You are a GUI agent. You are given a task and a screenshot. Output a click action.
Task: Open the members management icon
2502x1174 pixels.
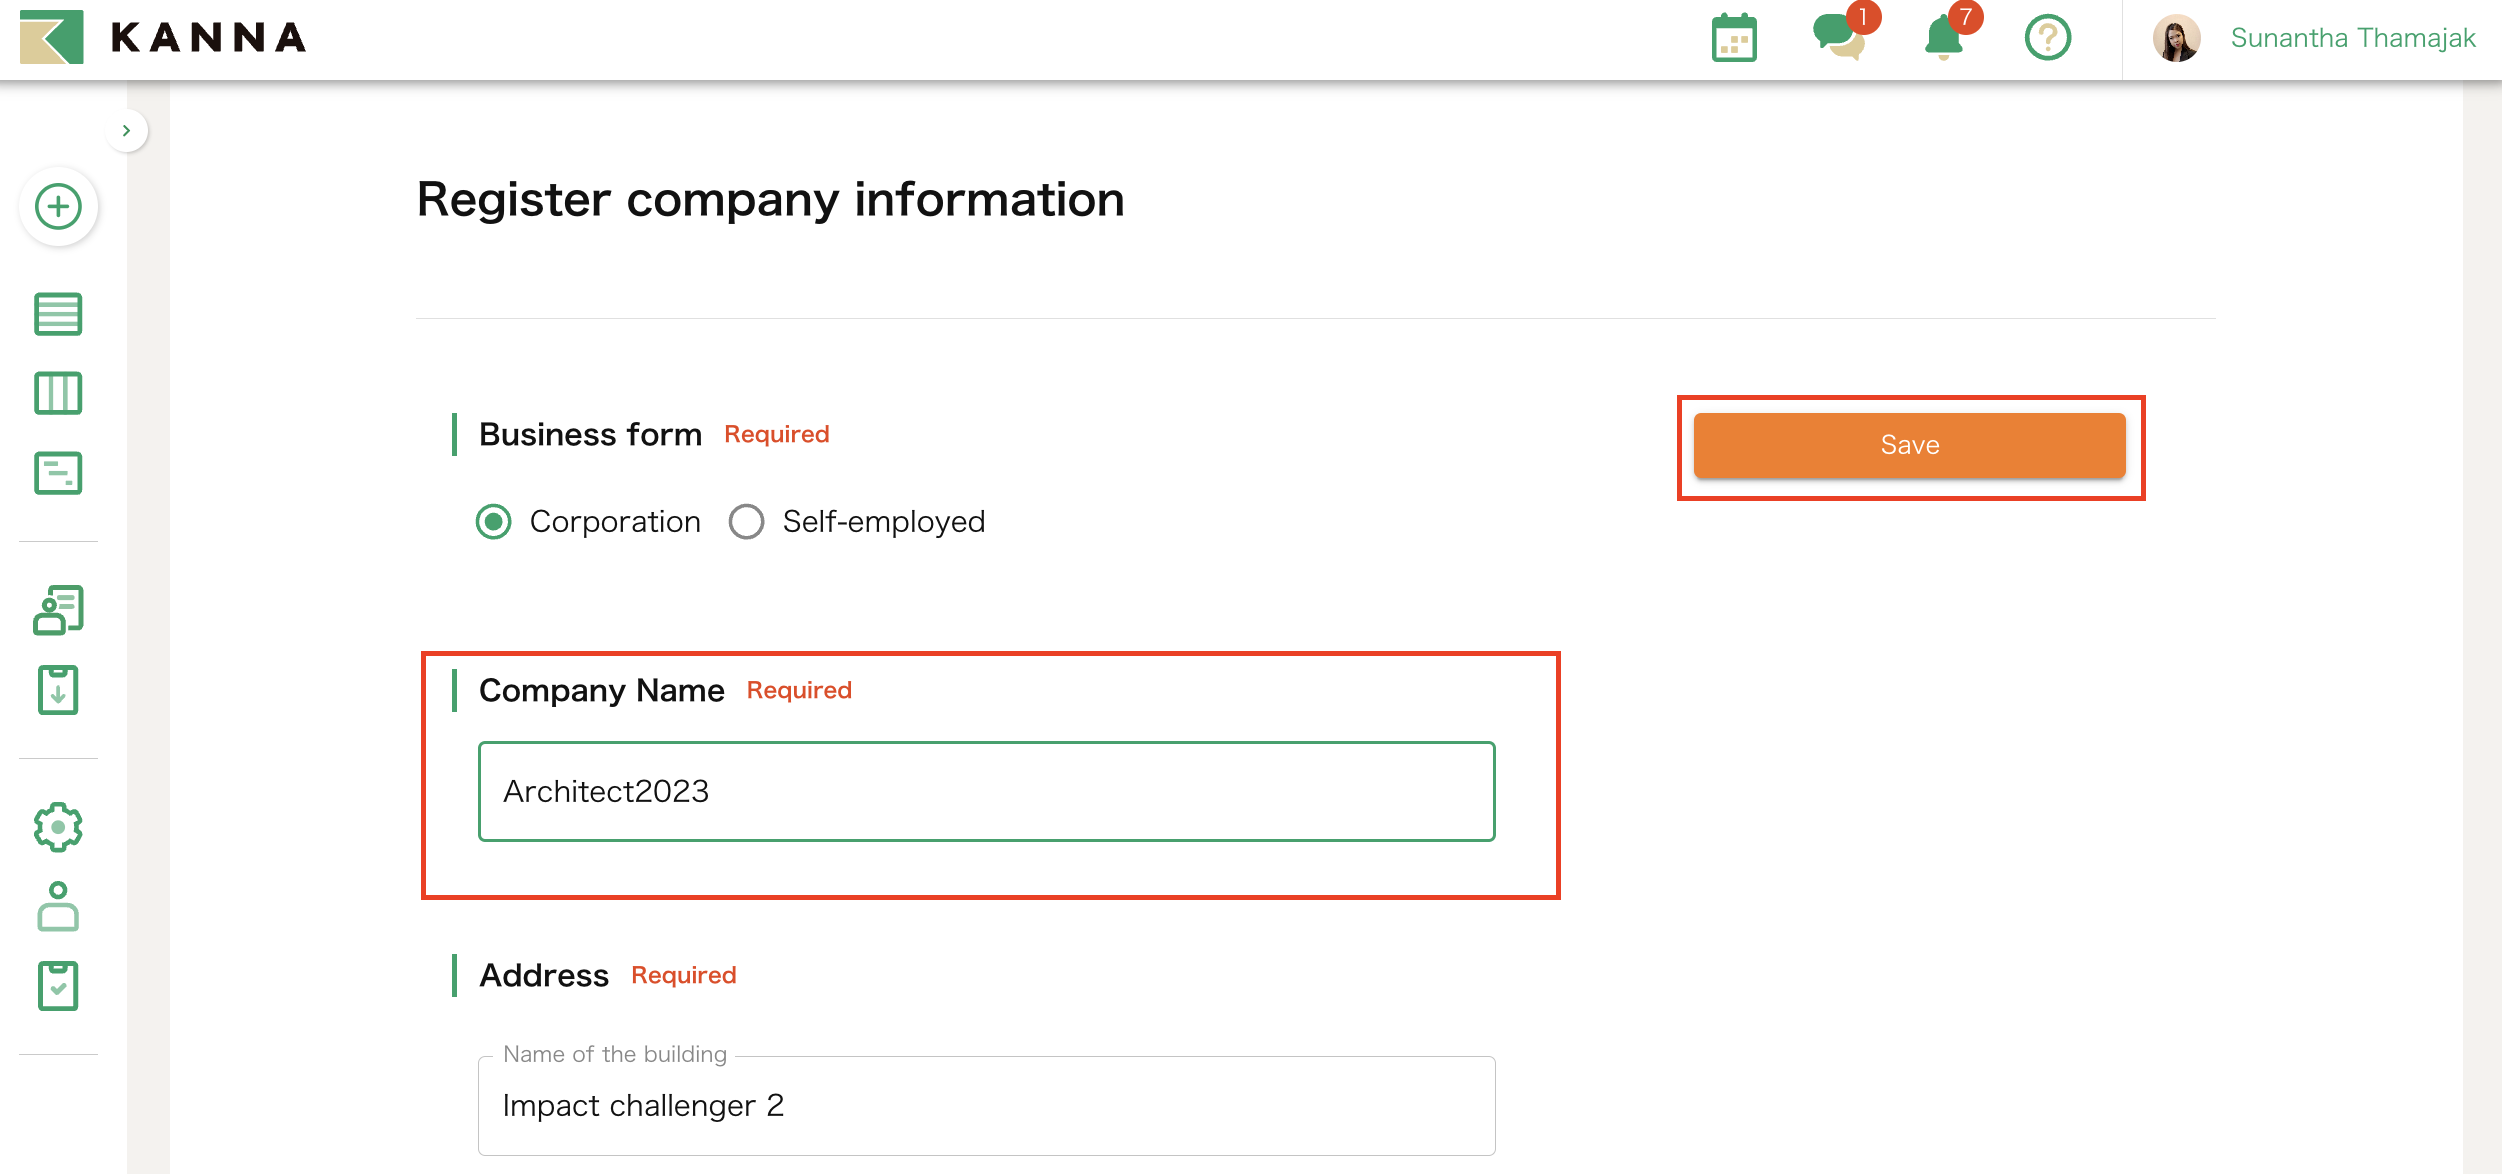pos(58,608)
